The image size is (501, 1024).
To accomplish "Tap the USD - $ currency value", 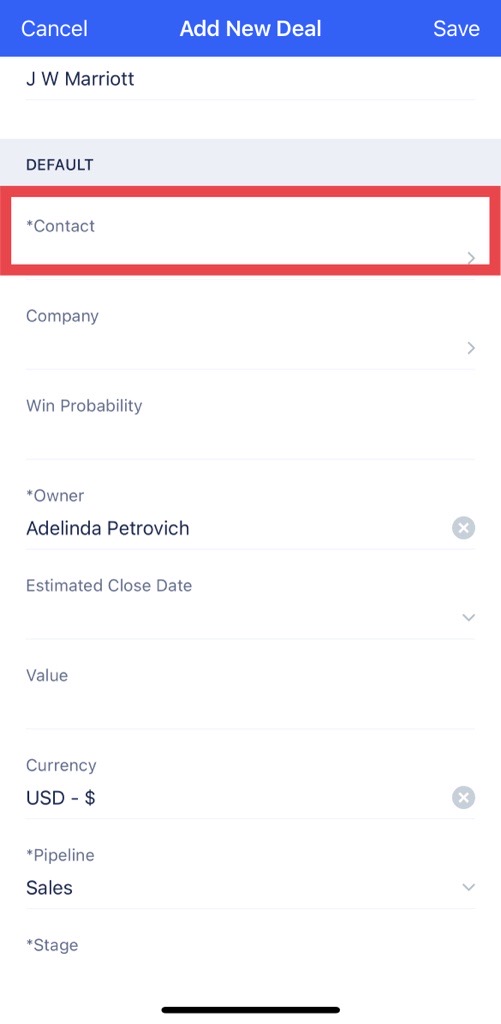I will (x=61, y=797).
